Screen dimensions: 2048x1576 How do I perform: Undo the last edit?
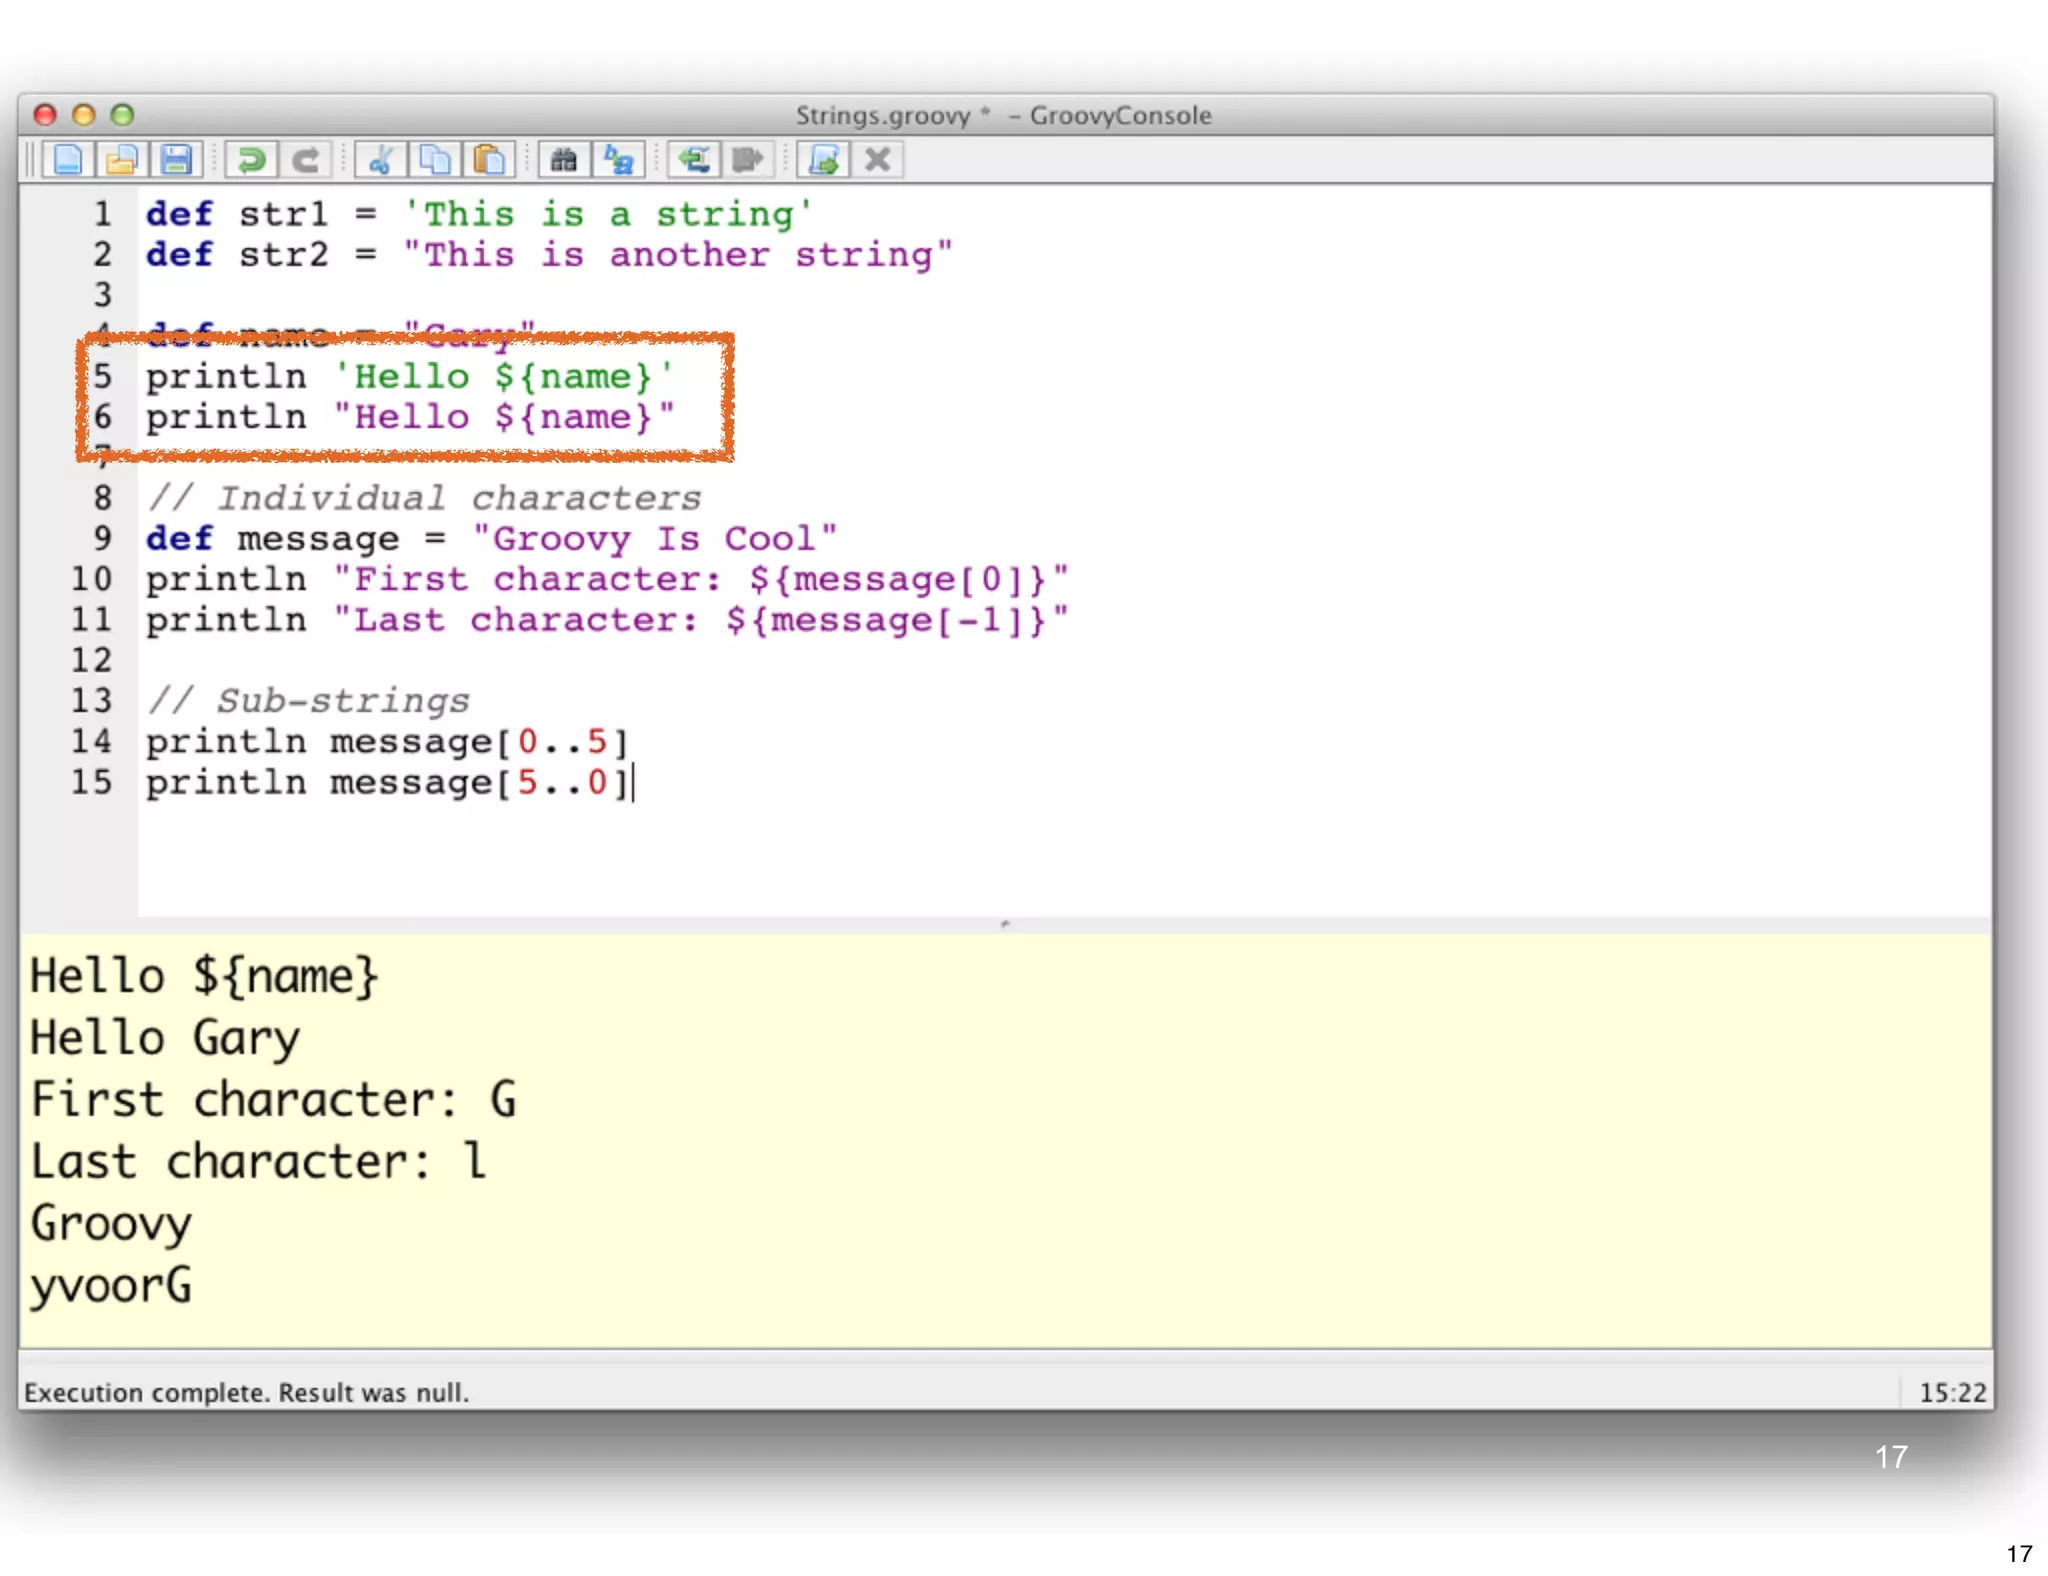251,160
